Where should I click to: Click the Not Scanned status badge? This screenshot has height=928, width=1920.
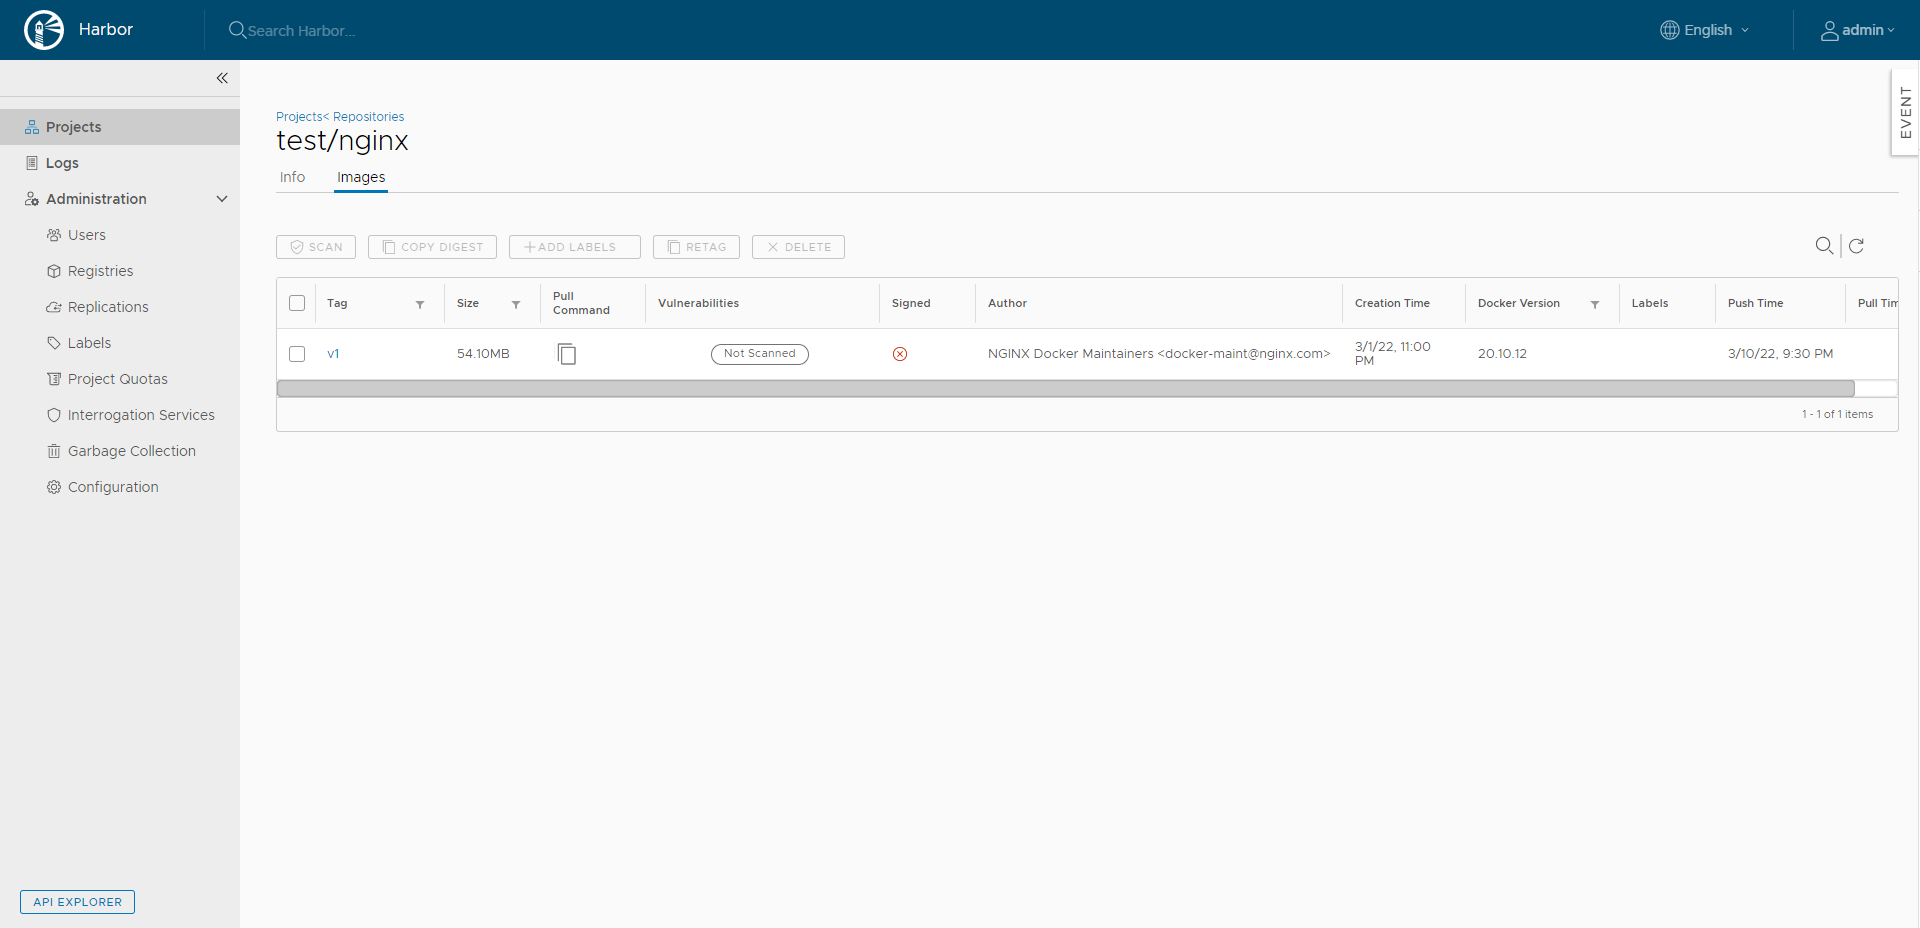coord(760,354)
